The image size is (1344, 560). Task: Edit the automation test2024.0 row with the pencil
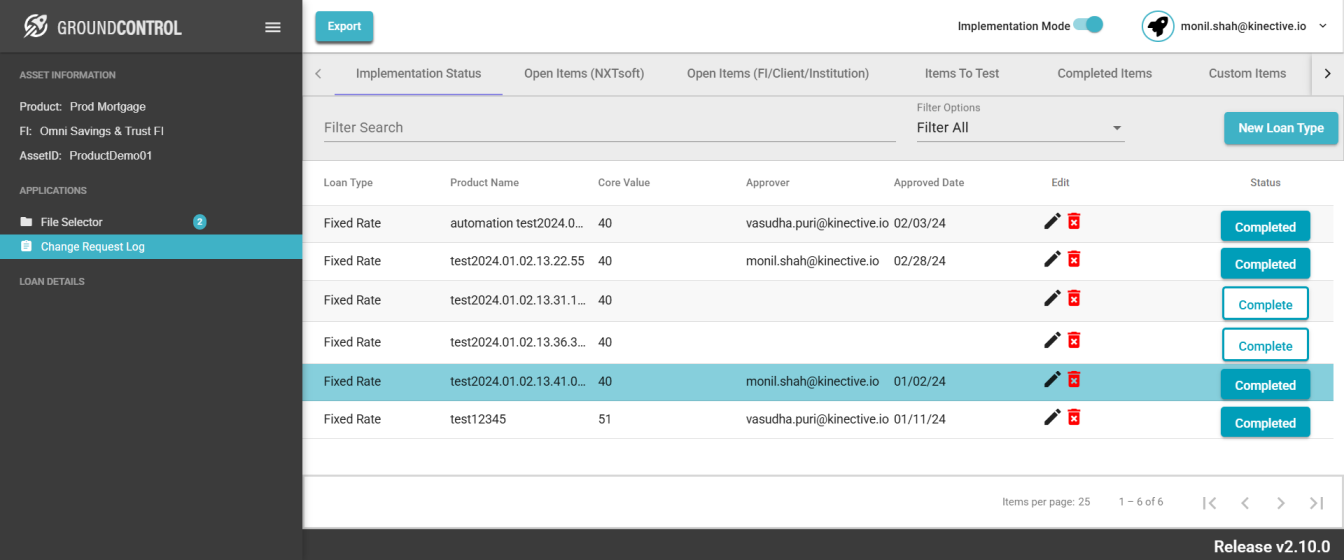(x=1052, y=222)
